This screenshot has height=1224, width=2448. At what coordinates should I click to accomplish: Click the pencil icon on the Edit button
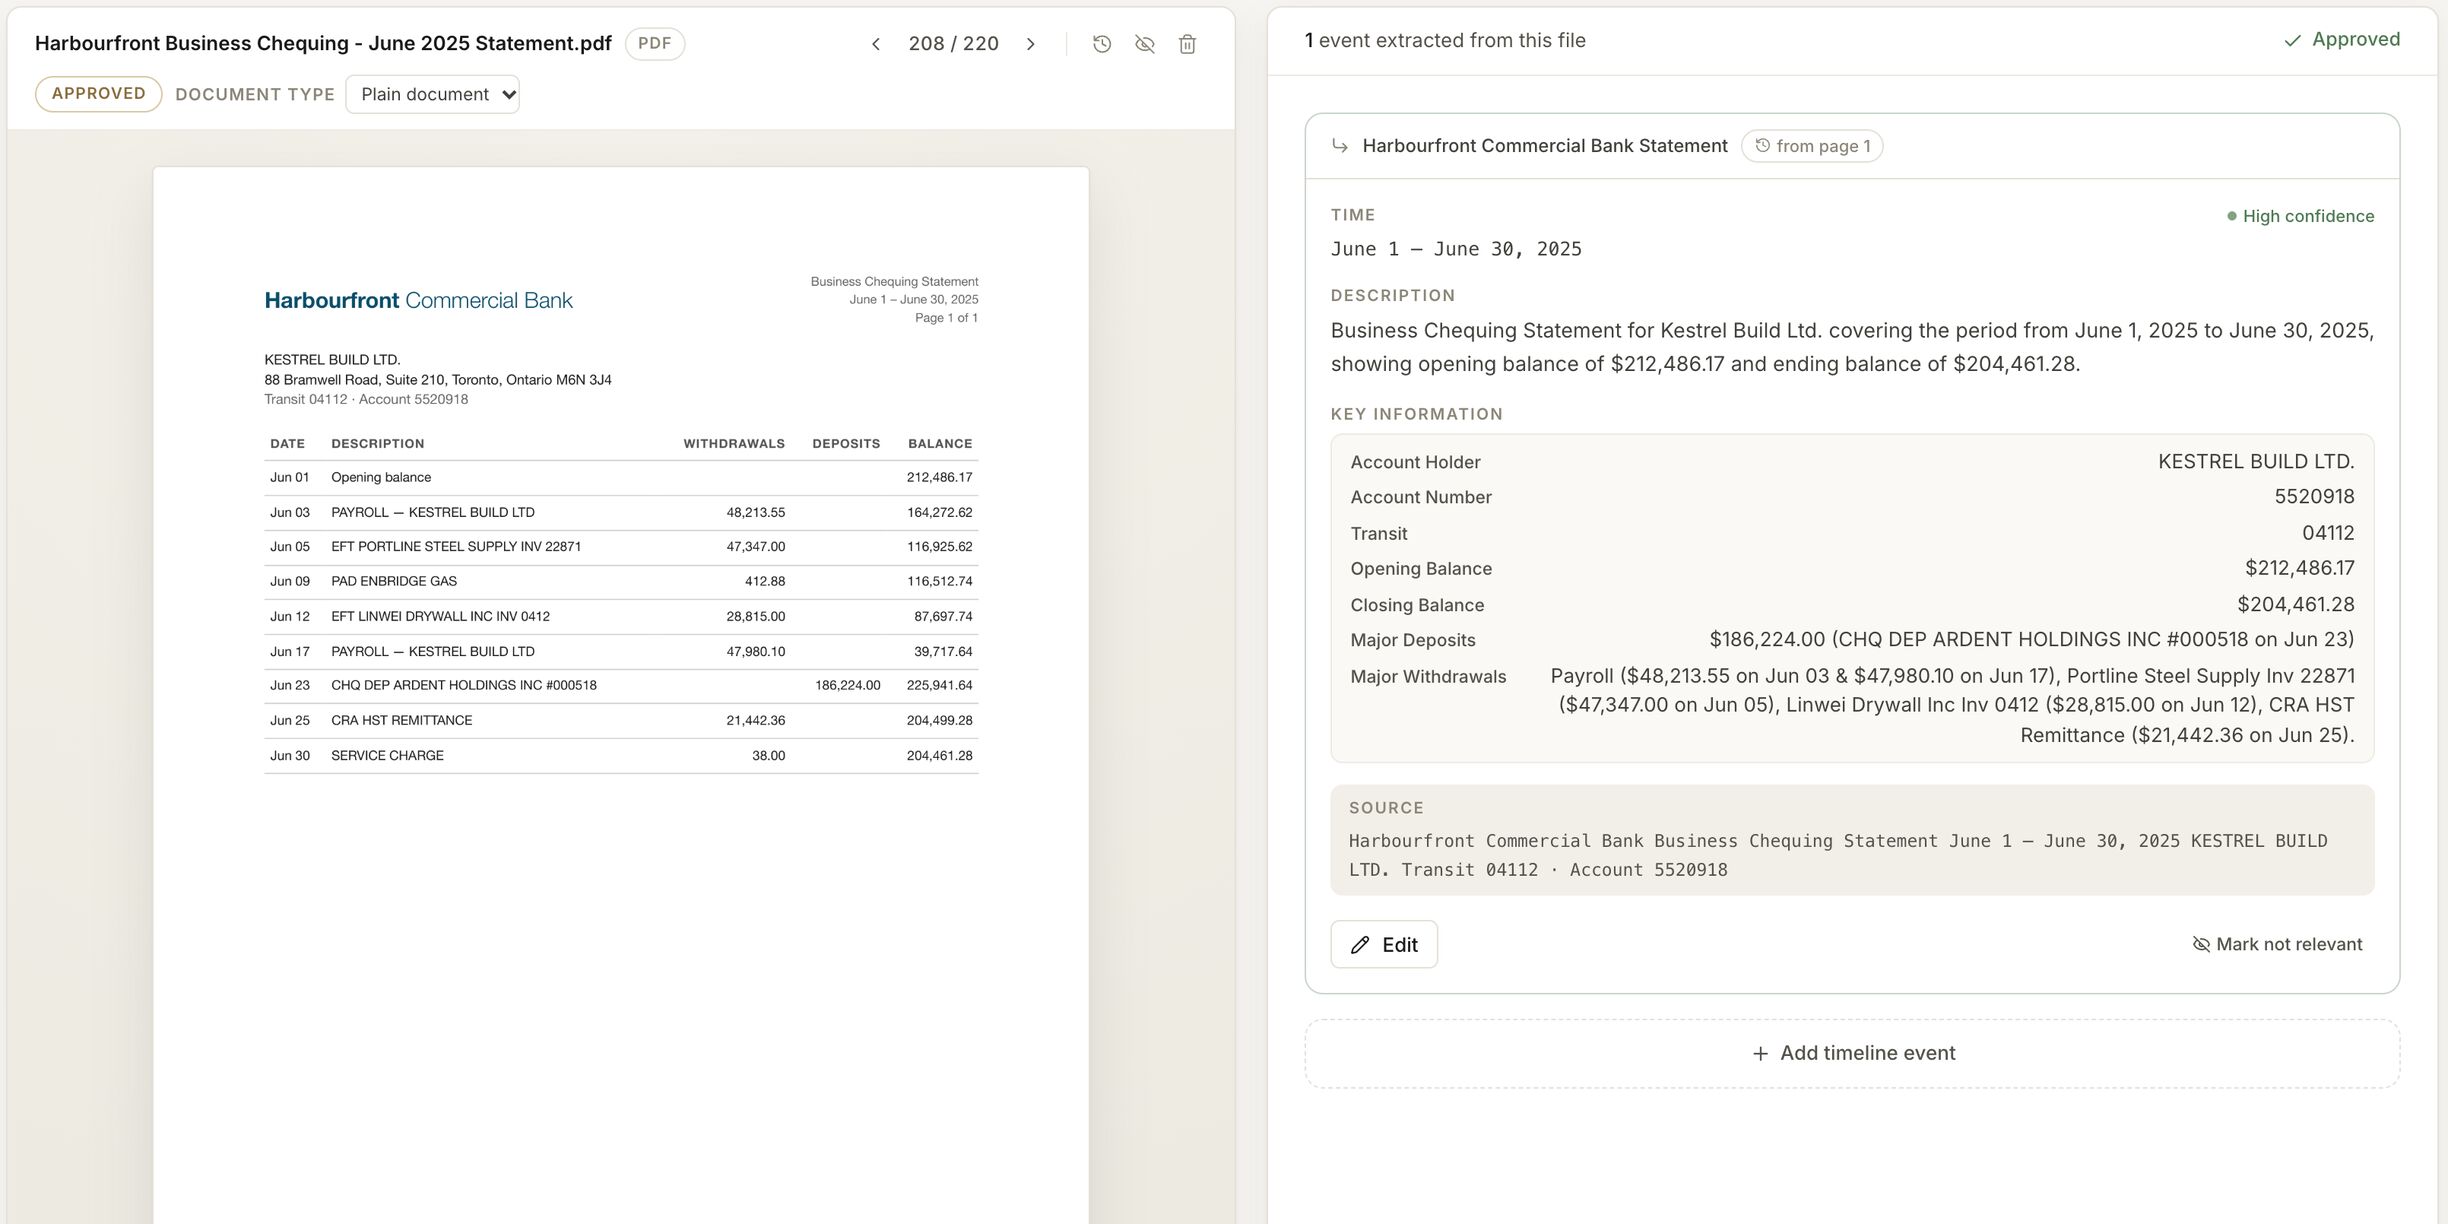(x=1360, y=945)
